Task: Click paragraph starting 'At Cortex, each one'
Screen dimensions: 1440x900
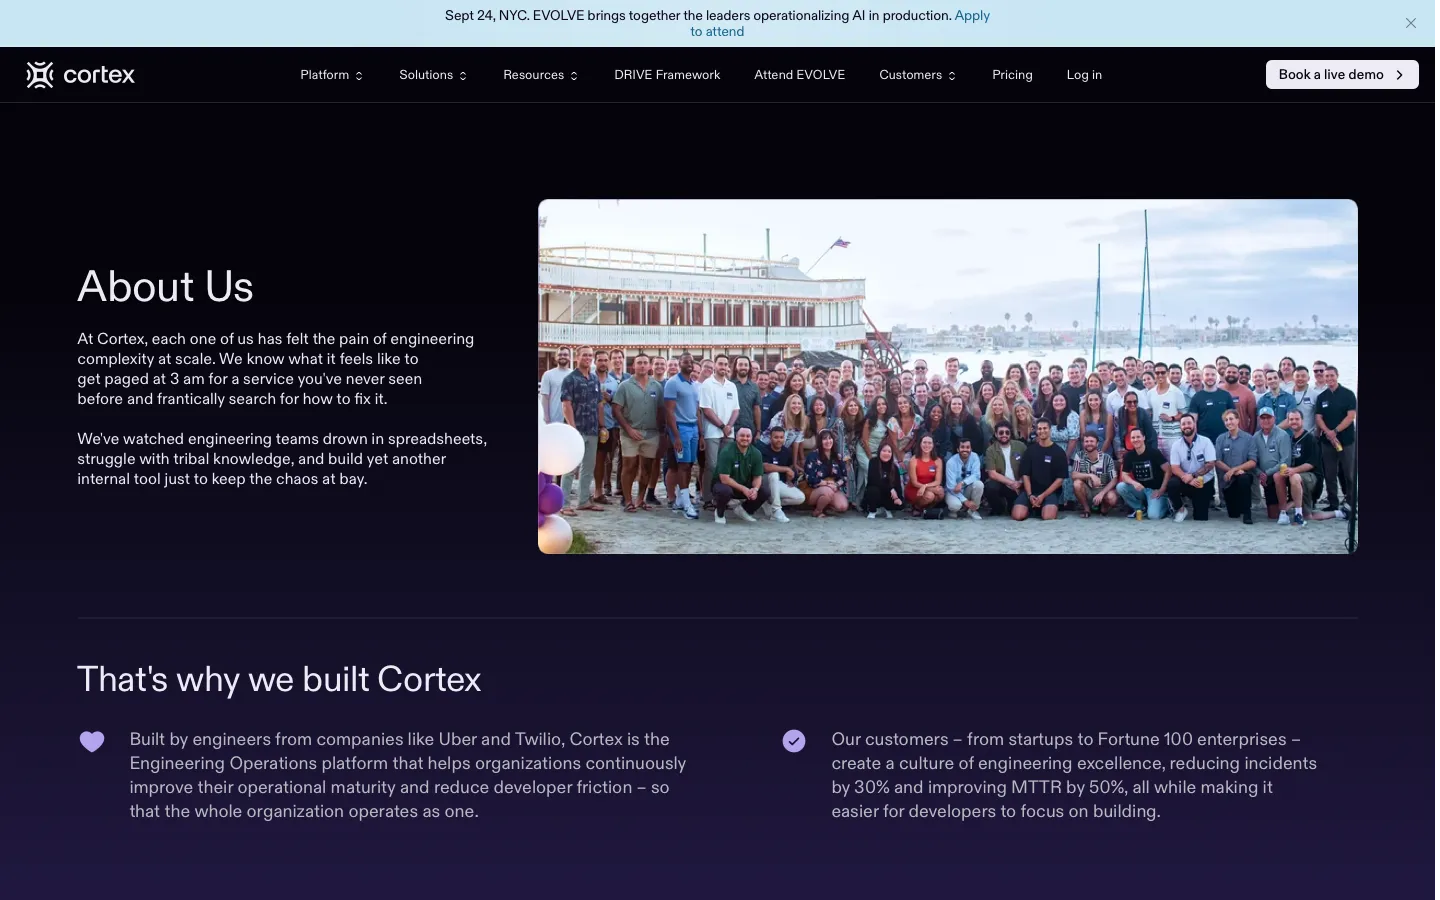Action: pyautogui.click(x=276, y=369)
